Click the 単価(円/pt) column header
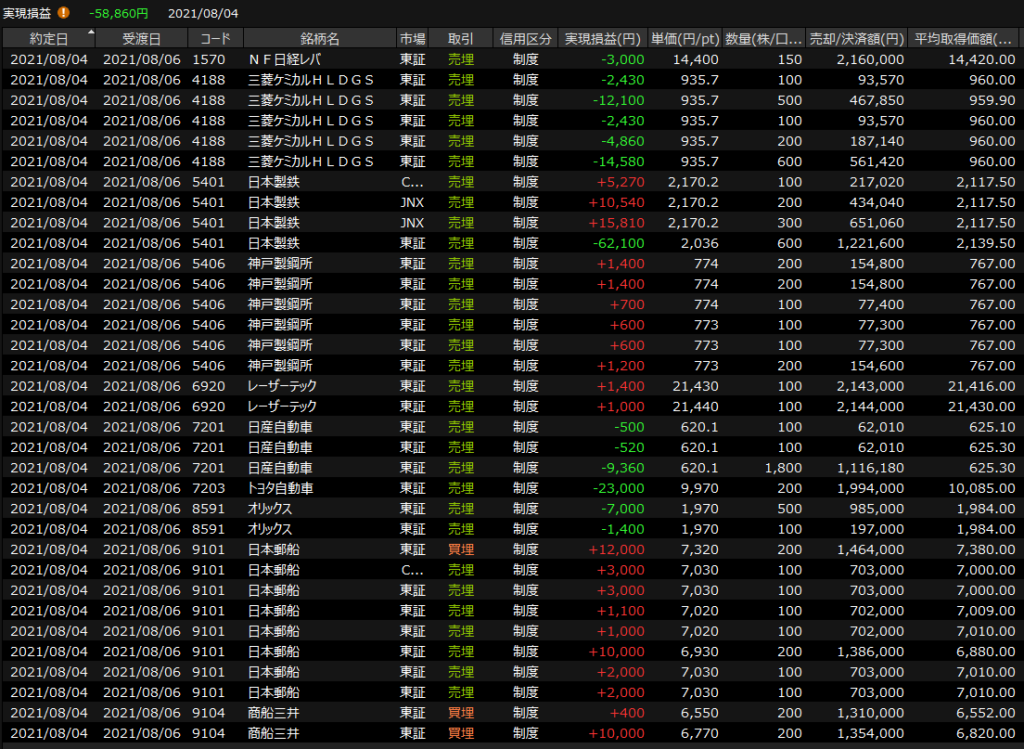 (684, 38)
